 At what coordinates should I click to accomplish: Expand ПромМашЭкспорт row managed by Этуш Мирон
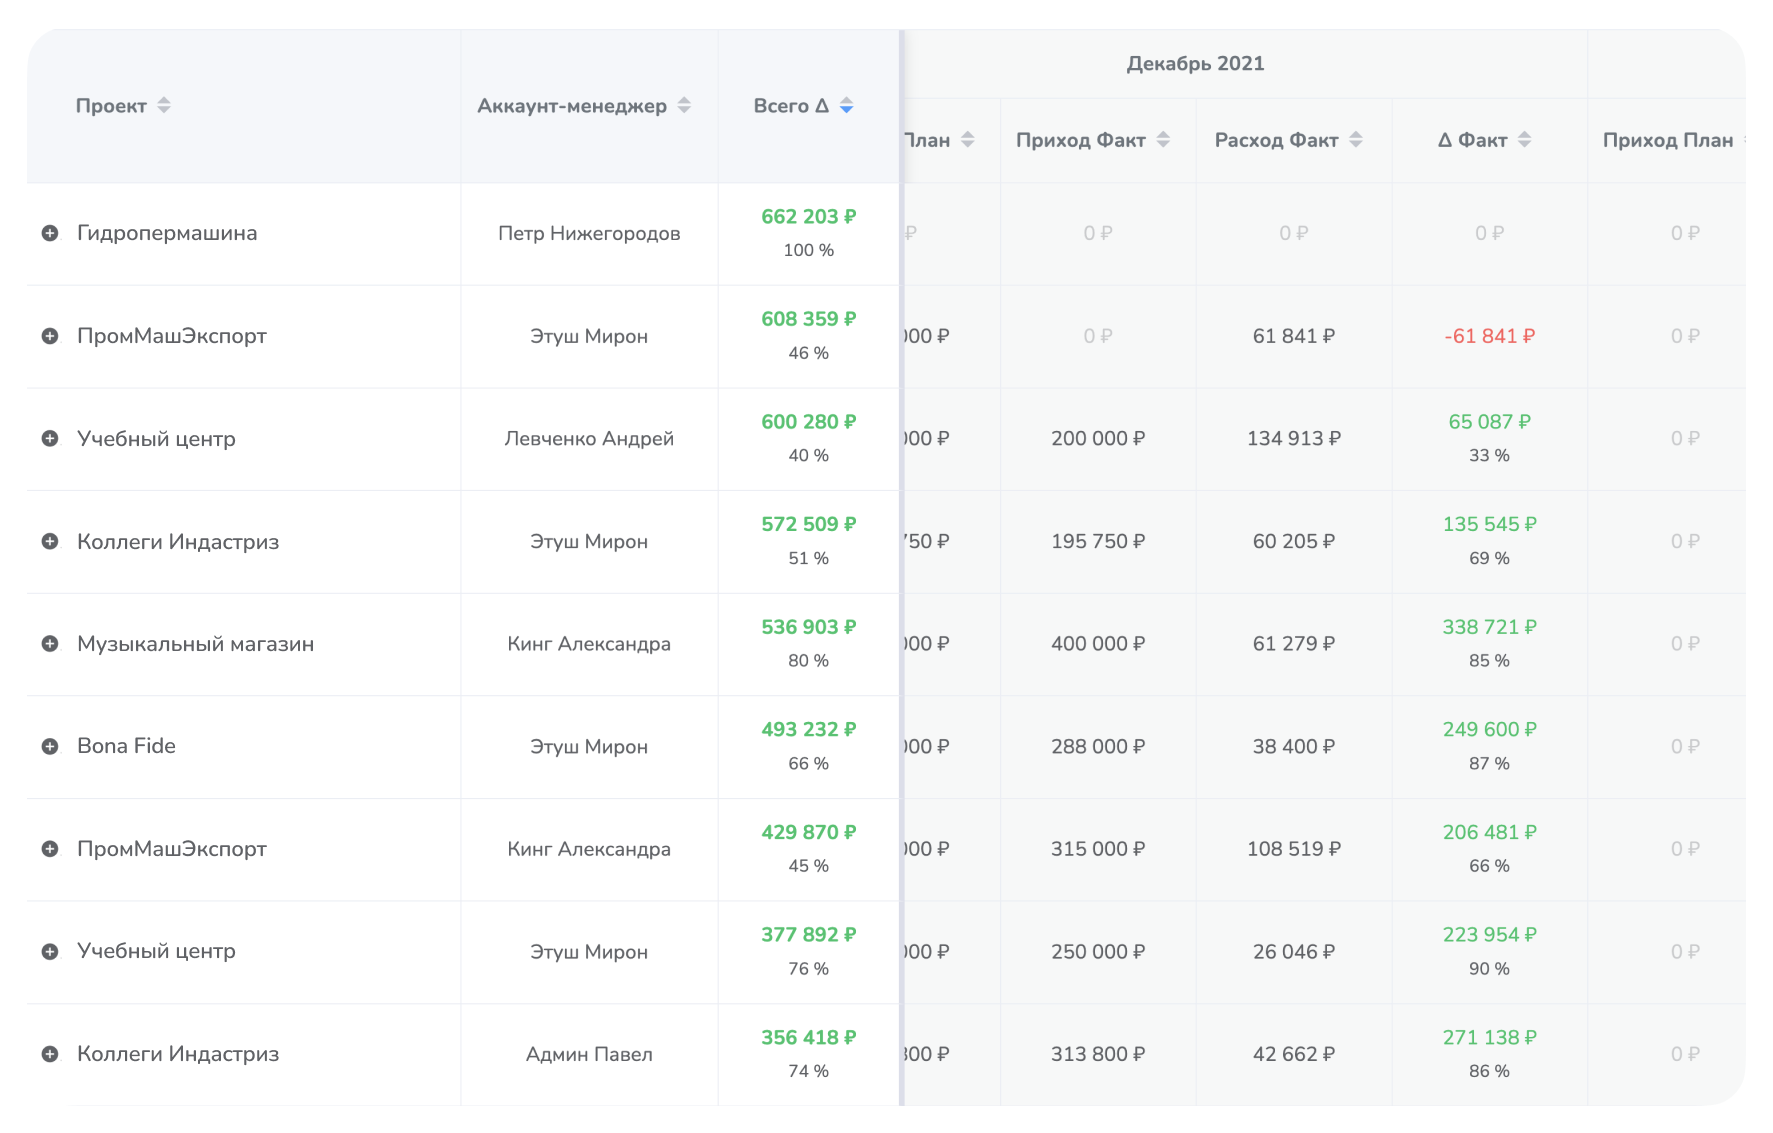pyautogui.click(x=50, y=336)
